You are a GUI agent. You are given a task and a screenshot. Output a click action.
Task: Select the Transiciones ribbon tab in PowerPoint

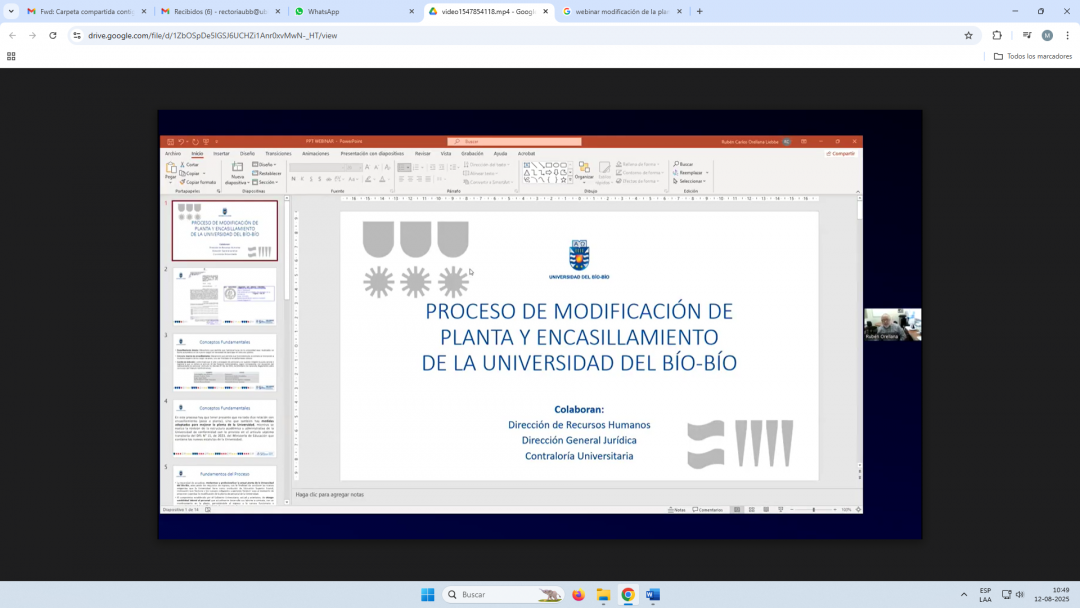click(x=278, y=154)
